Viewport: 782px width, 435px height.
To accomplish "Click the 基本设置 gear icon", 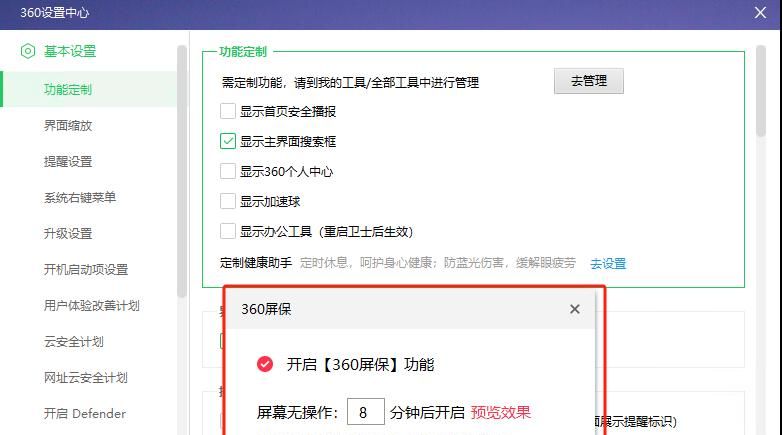I will (28, 51).
